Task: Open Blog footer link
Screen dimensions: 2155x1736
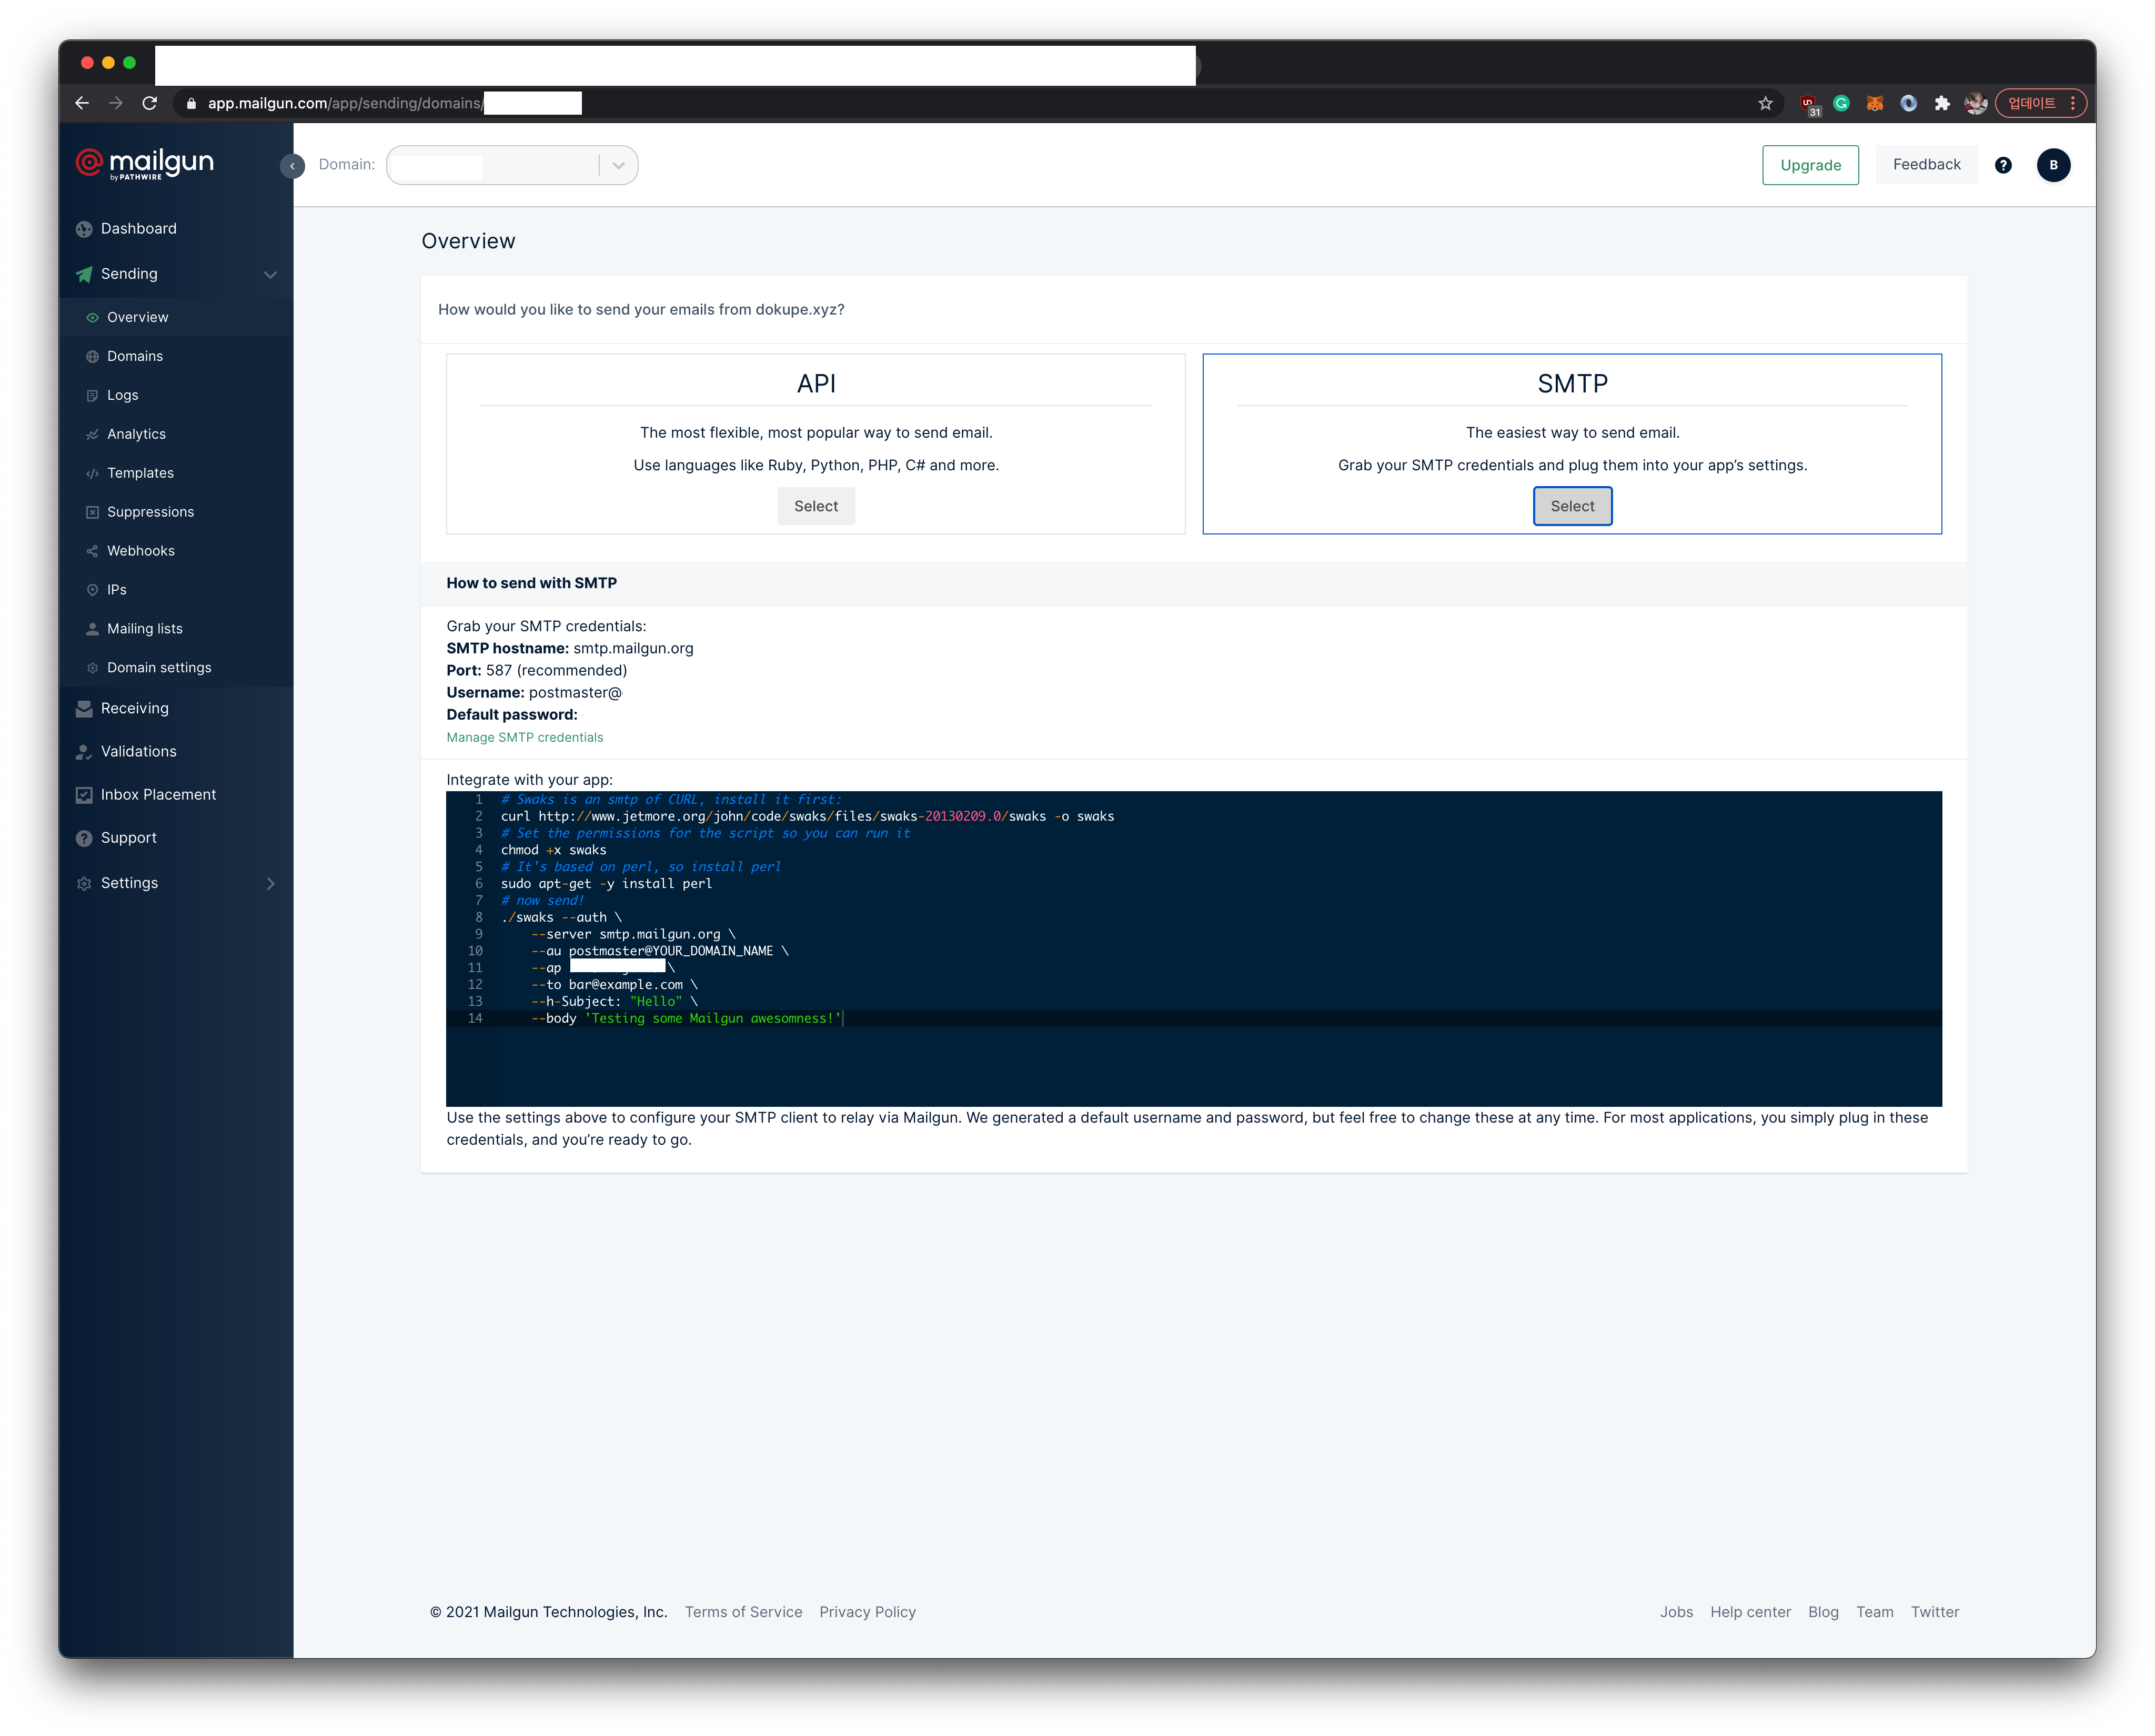Action: [1823, 1612]
